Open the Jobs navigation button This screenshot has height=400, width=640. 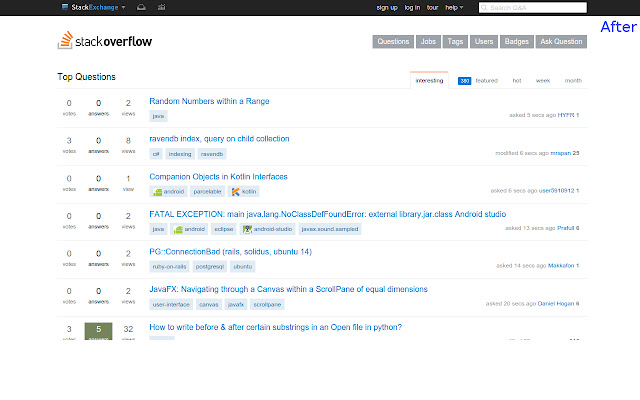(428, 42)
